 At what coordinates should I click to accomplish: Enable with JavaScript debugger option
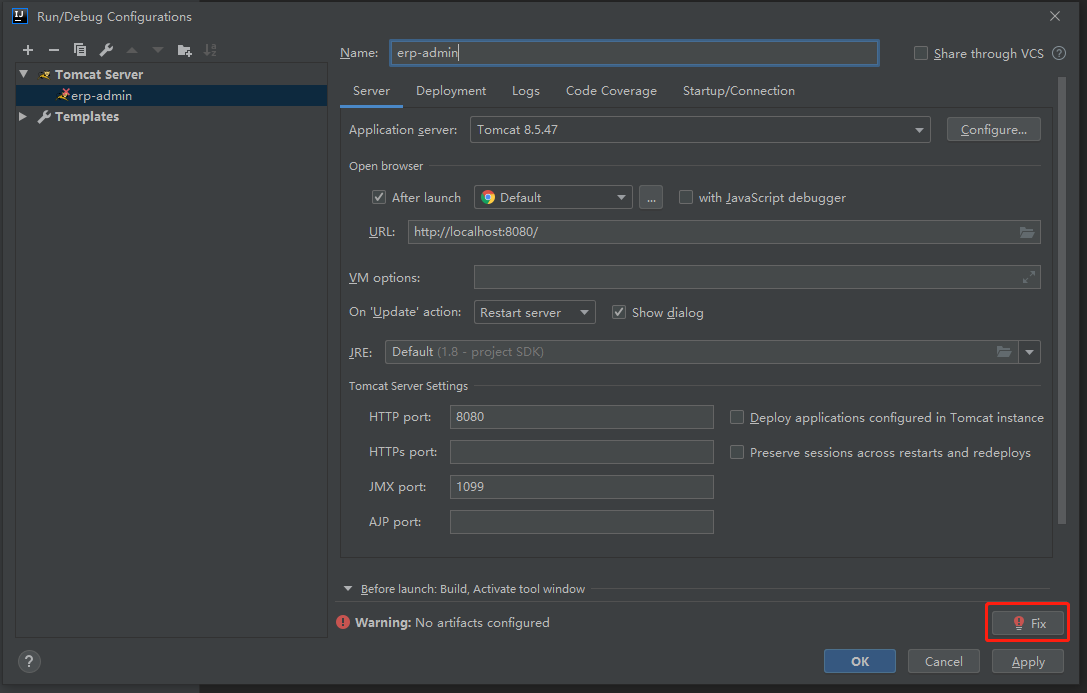(x=686, y=198)
